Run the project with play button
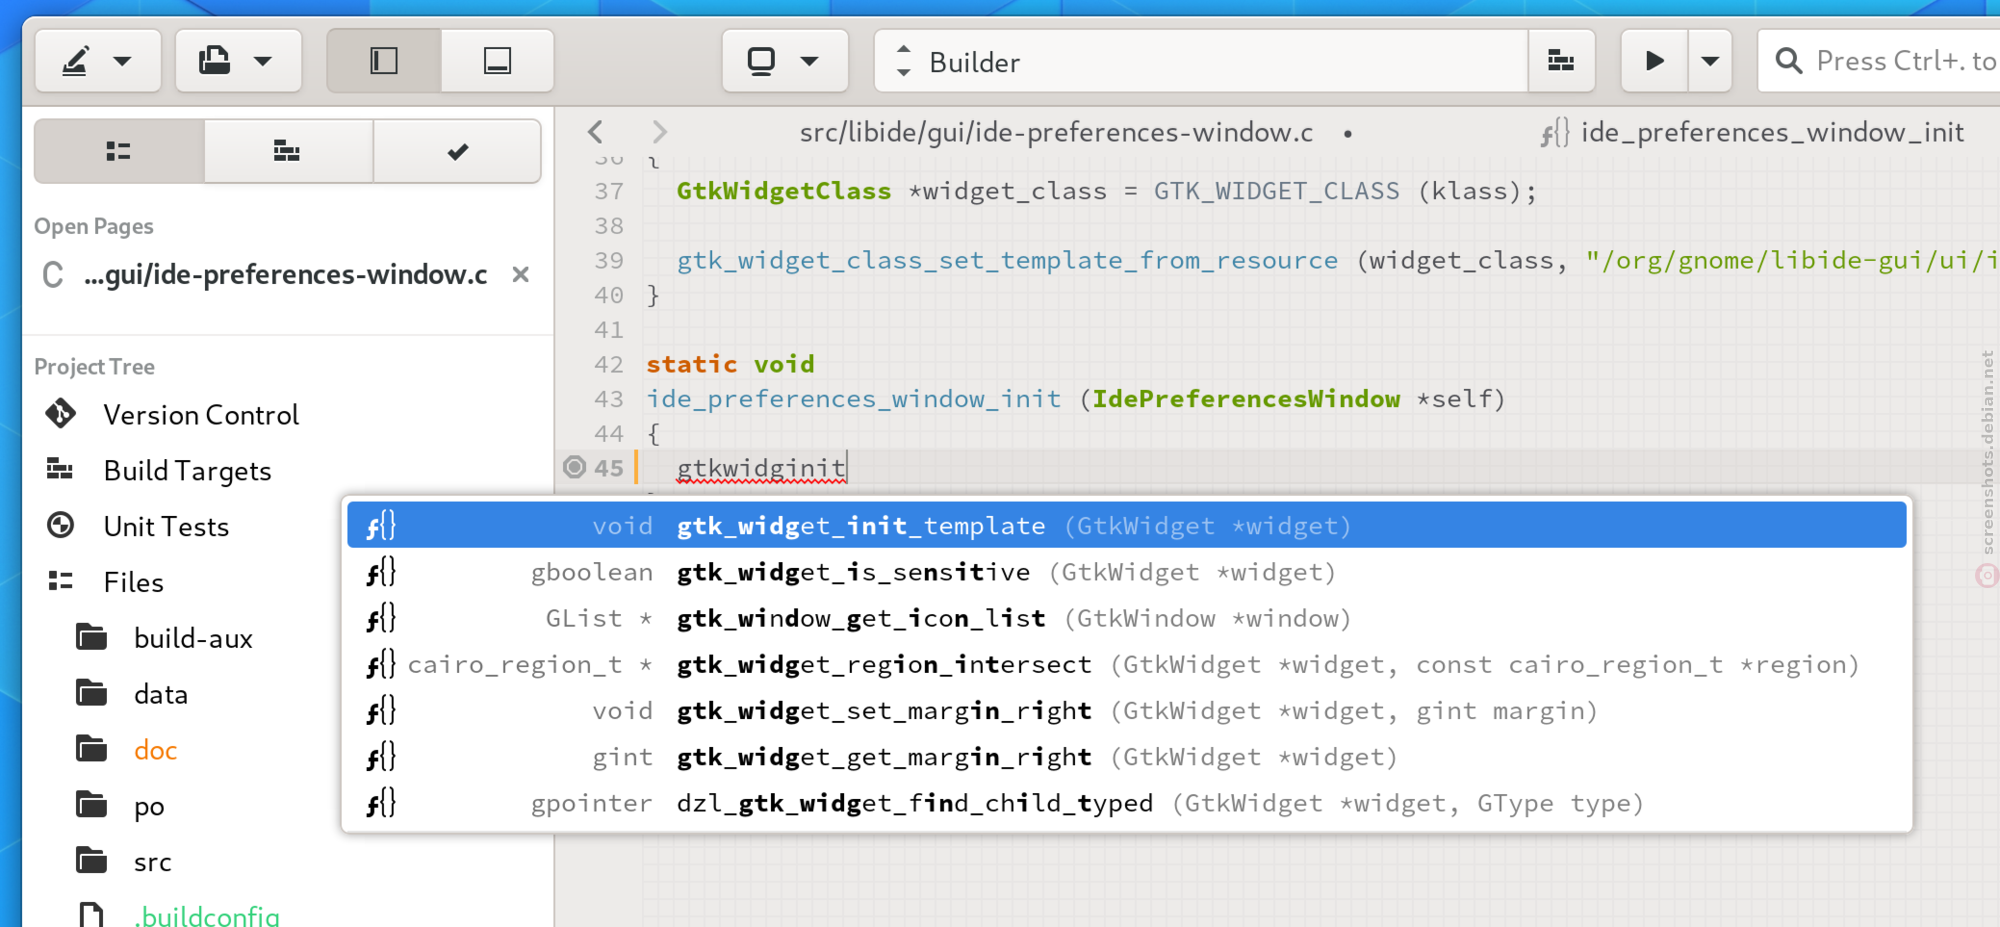2000x927 pixels. coord(1655,61)
